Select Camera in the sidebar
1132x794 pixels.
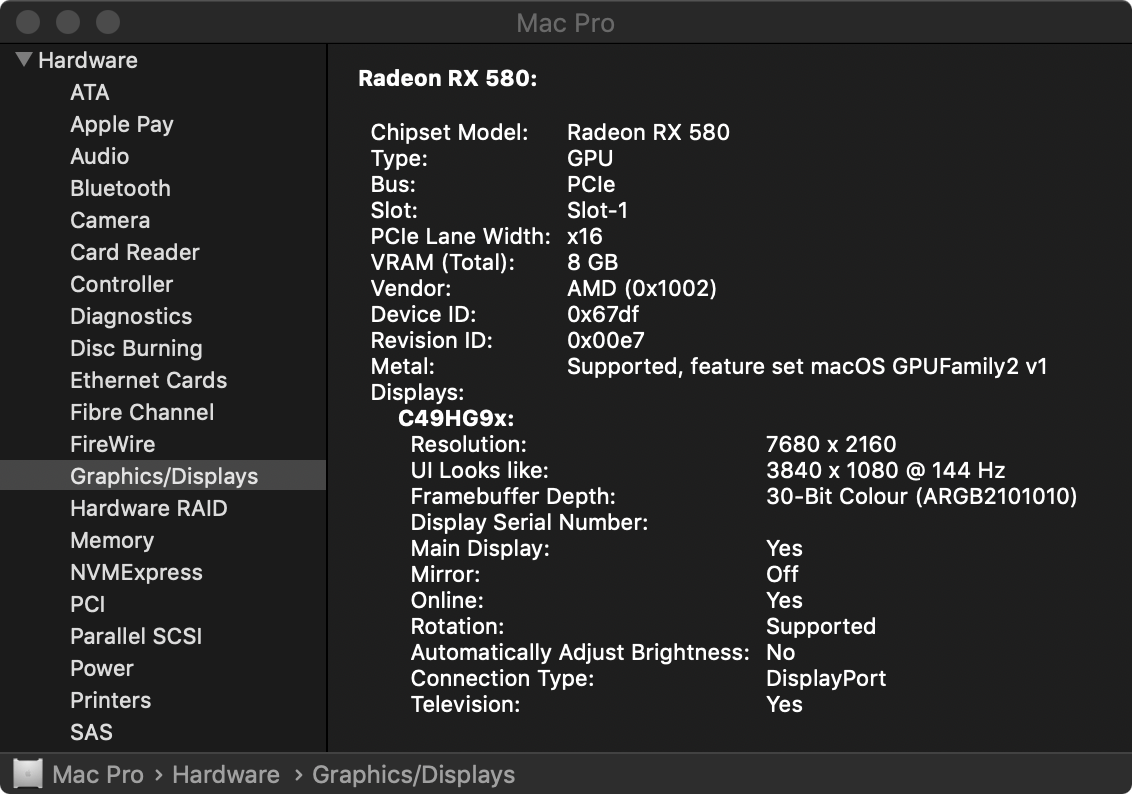click(110, 220)
